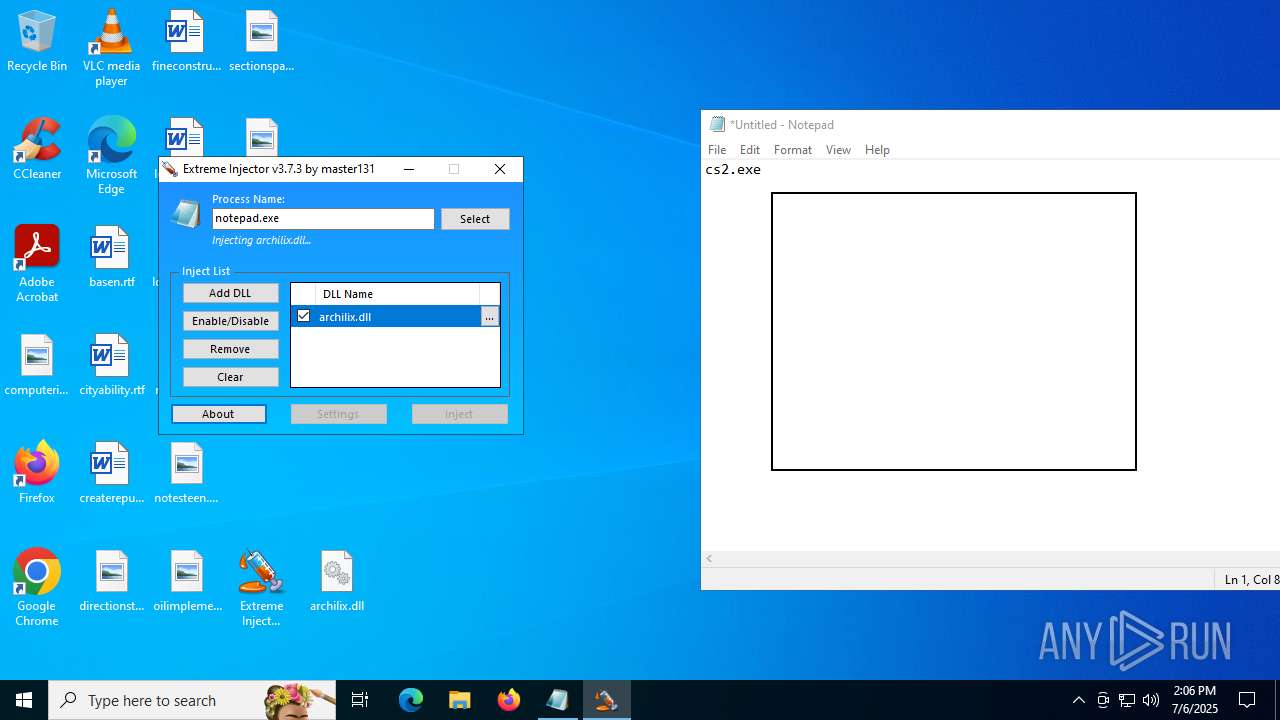Click the DLL Name column header
The width and height of the screenshot is (1280, 720).
[x=397, y=294]
